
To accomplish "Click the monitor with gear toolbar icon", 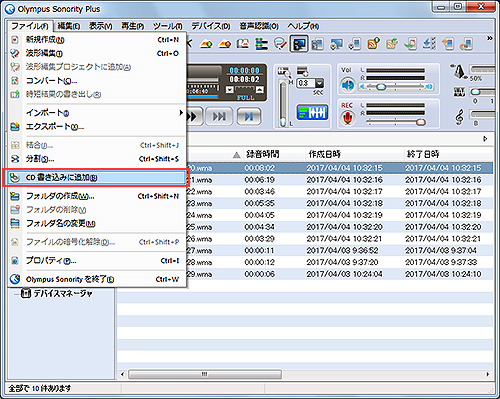I will [336, 44].
